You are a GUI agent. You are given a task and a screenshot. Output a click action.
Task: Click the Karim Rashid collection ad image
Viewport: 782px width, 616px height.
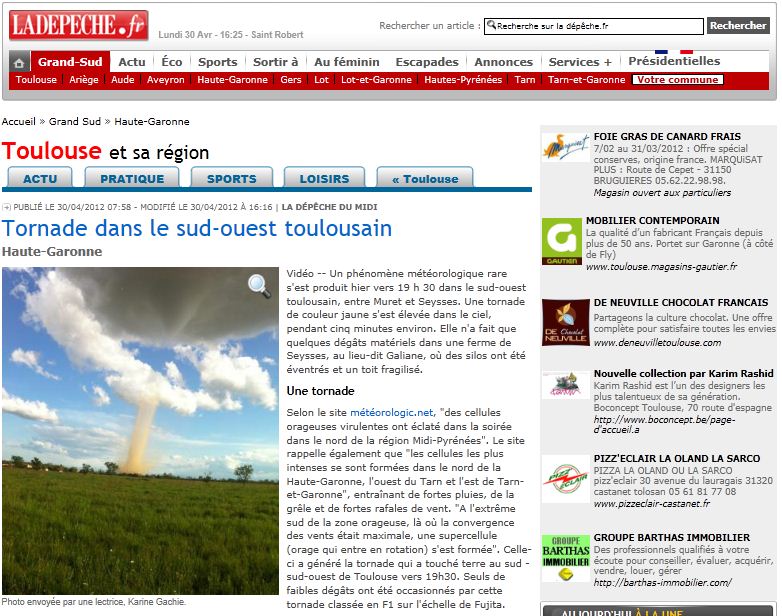click(x=565, y=385)
